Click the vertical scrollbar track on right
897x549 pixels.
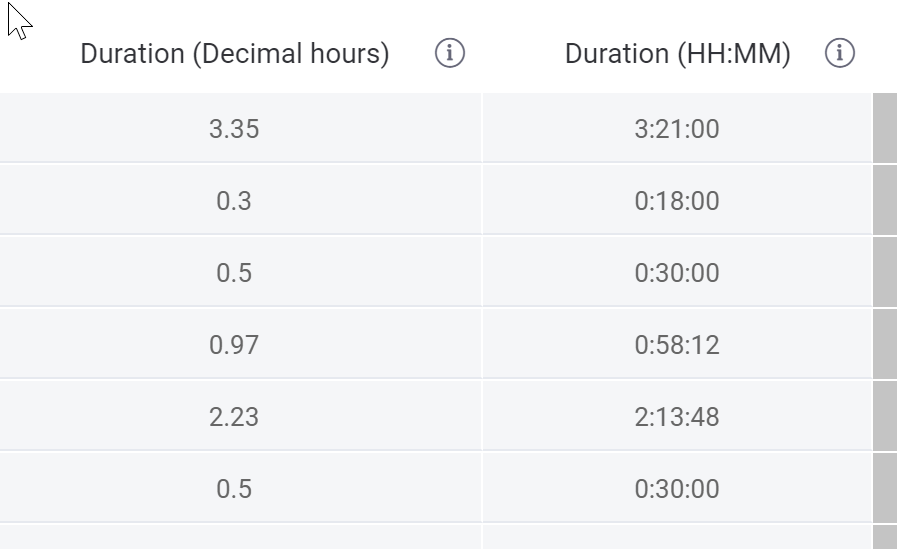click(885, 321)
